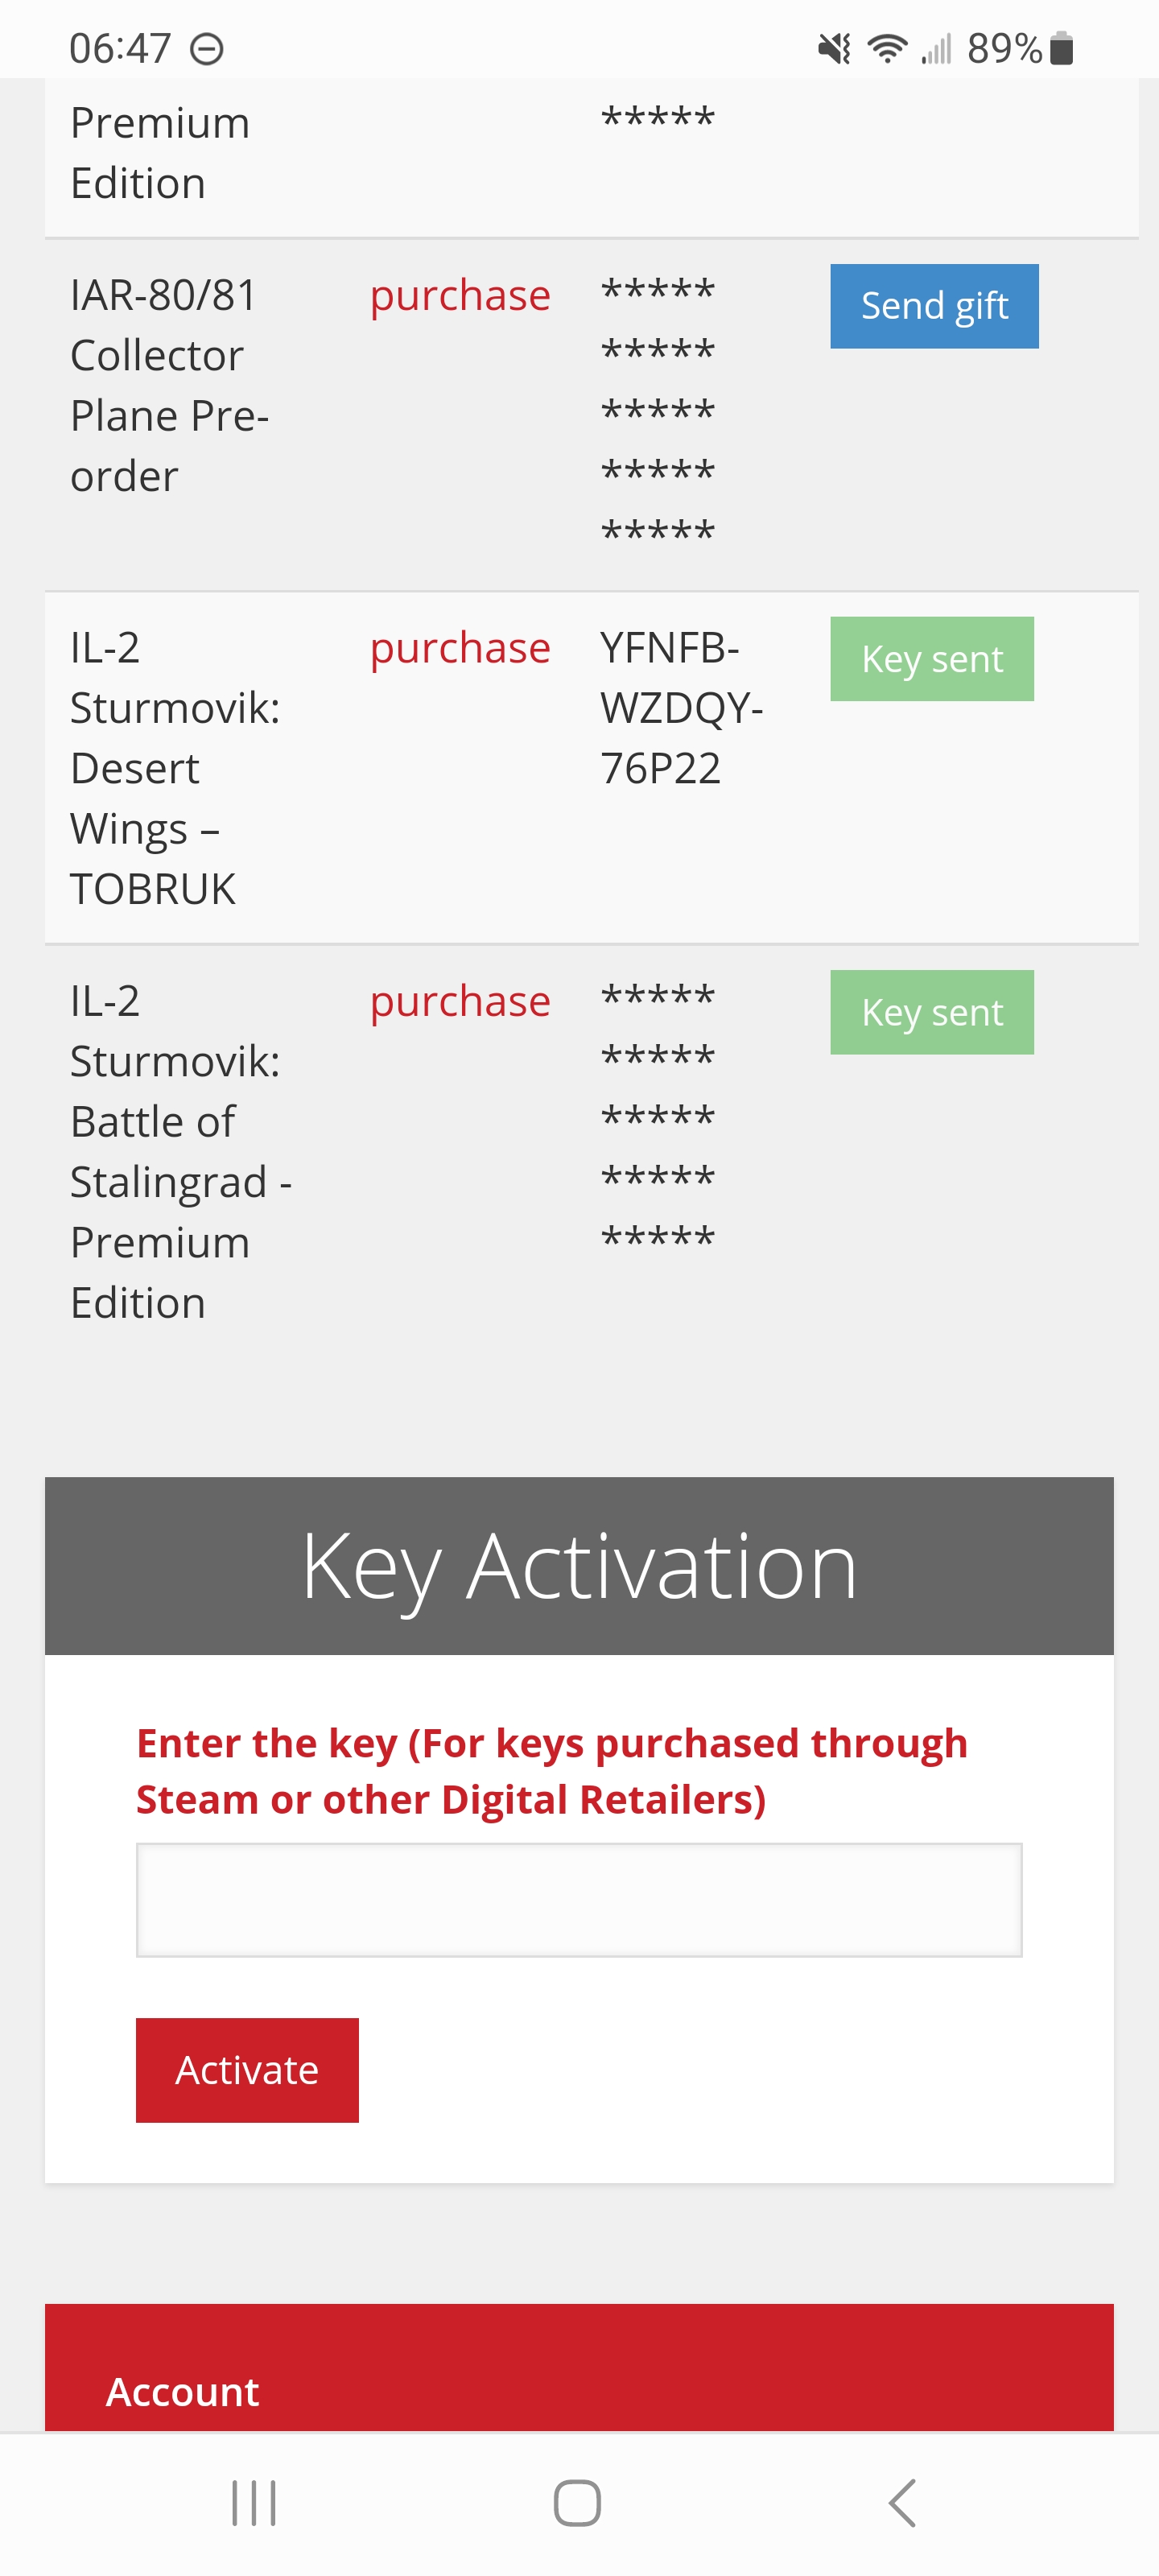Open purchase link for IAR-80/81 Collector Plane
The width and height of the screenshot is (1159, 2576).
[x=460, y=296]
